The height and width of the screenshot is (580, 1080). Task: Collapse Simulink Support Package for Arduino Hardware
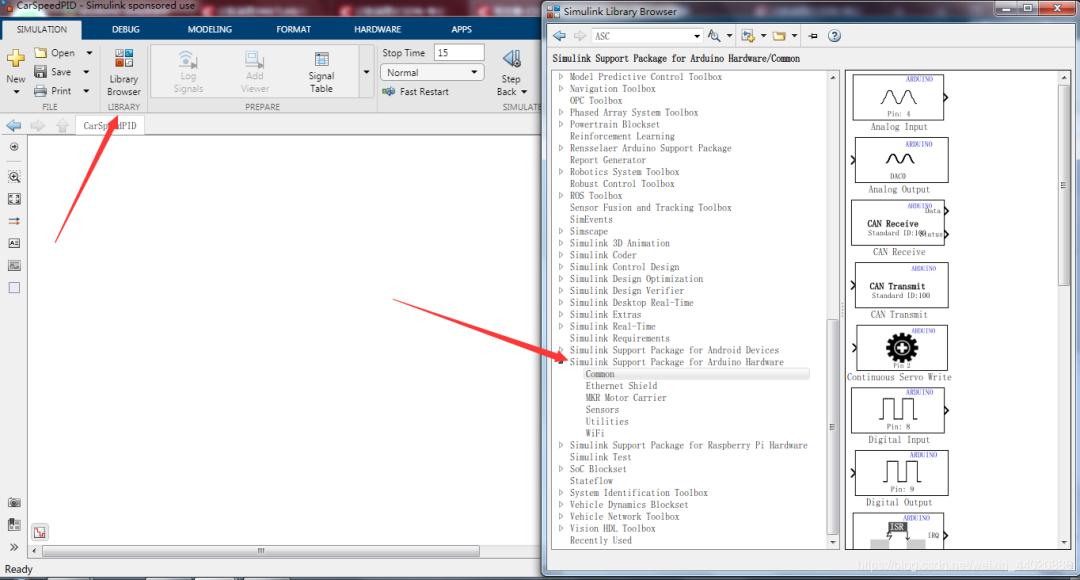561,362
